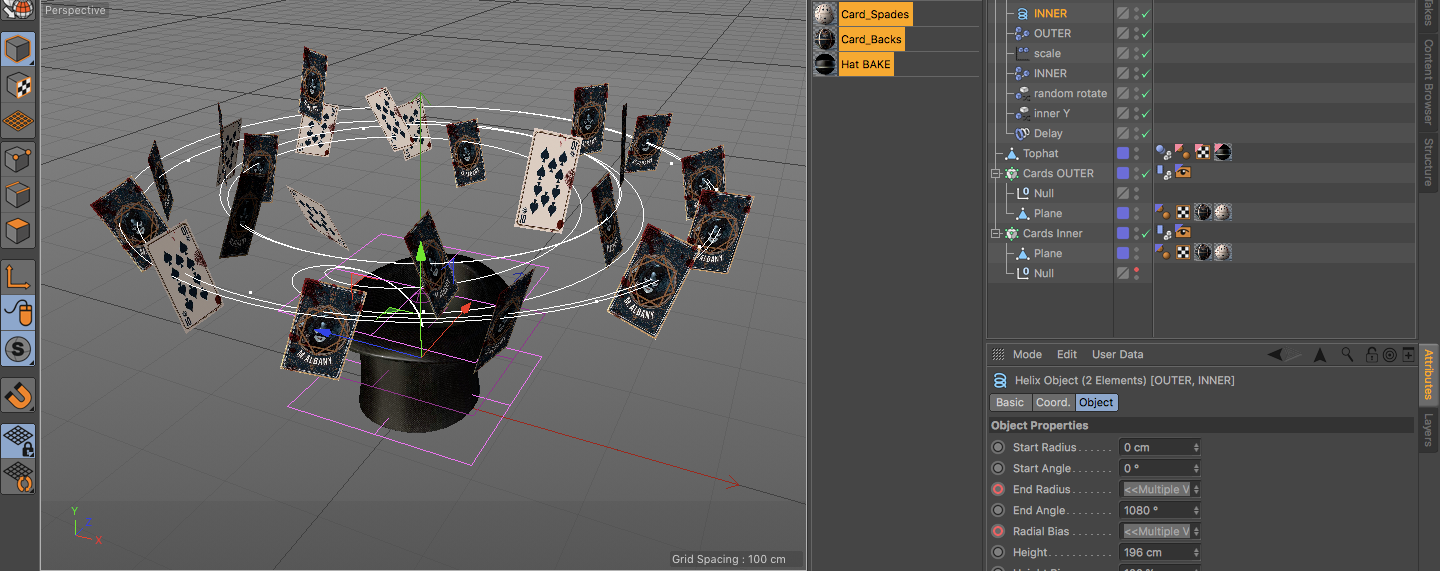Switch to the Coord. tab
This screenshot has height=571, width=1440.
coord(1053,402)
